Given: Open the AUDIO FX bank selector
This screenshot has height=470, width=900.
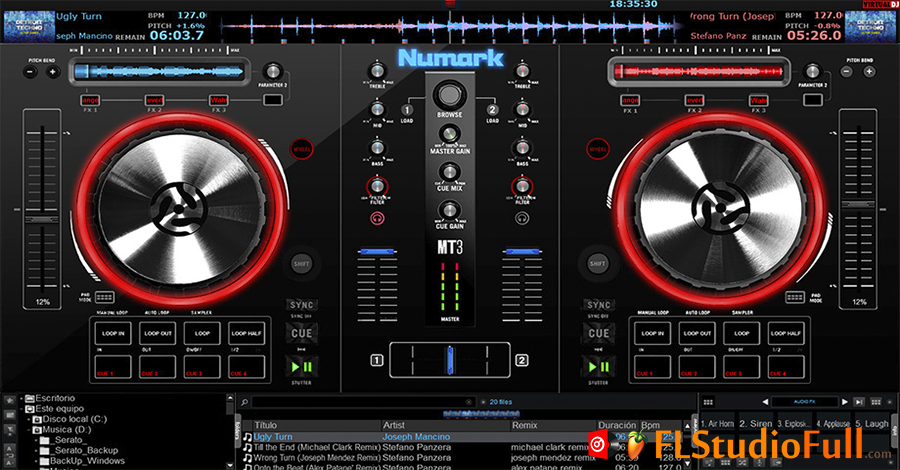Looking at the screenshot, I should click(x=804, y=402).
